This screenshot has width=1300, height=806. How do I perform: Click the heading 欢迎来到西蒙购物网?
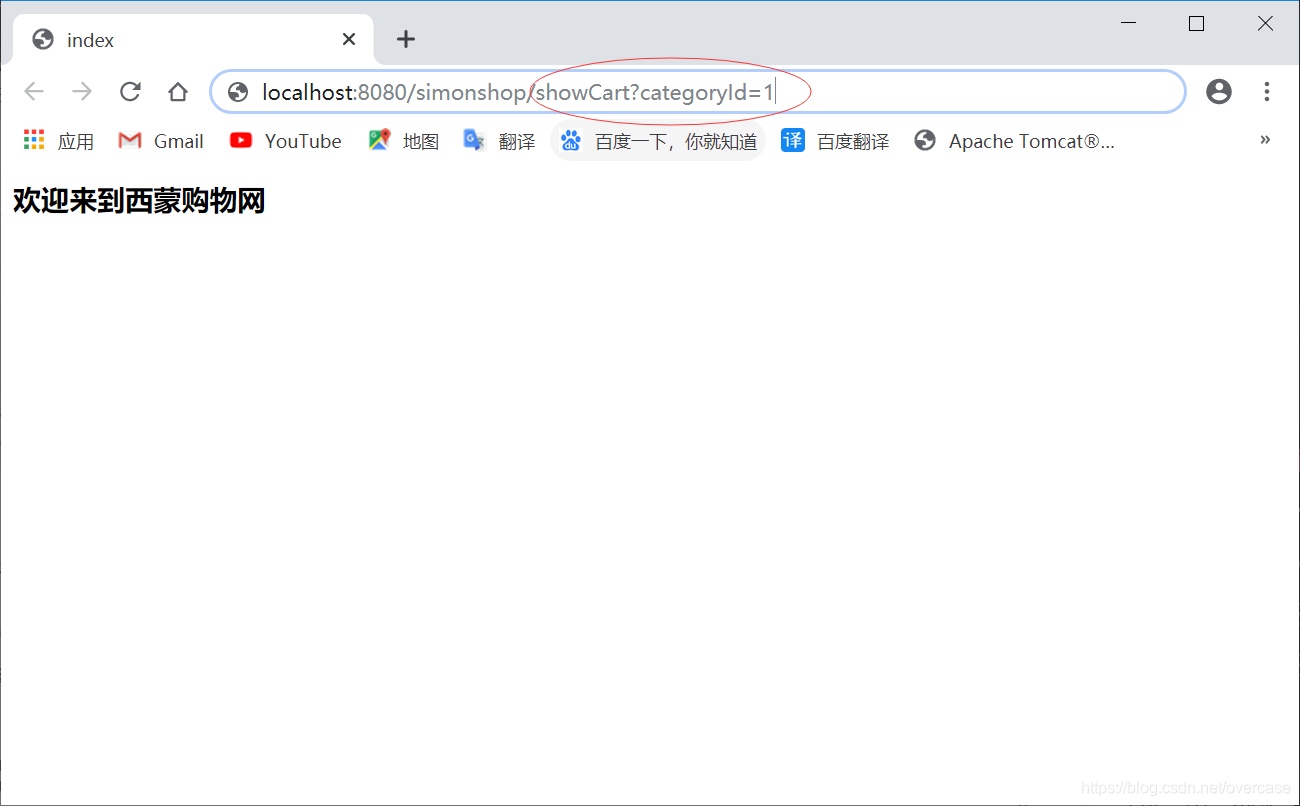click(x=139, y=201)
